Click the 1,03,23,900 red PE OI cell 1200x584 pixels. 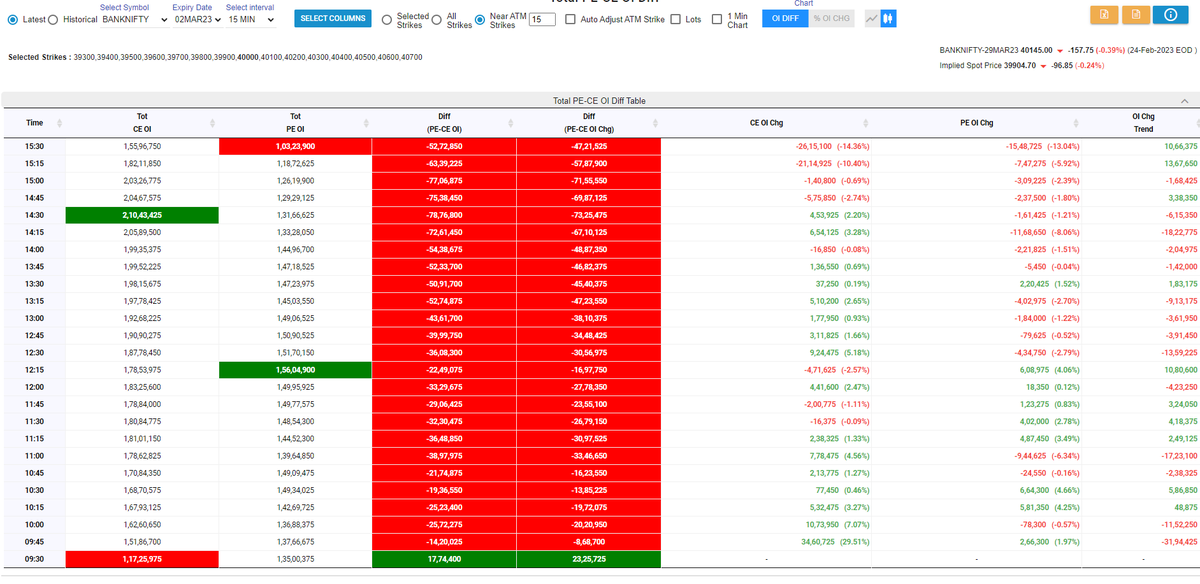coord(294,146)
